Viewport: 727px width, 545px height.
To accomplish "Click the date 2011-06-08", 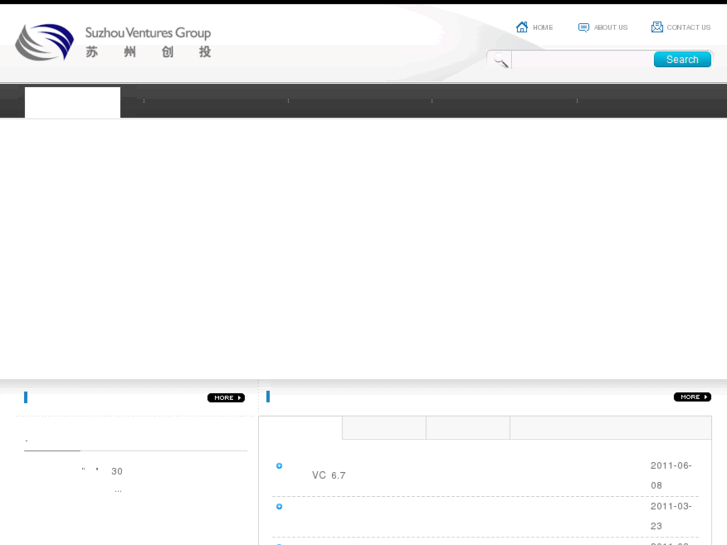I will pos(670,475).
